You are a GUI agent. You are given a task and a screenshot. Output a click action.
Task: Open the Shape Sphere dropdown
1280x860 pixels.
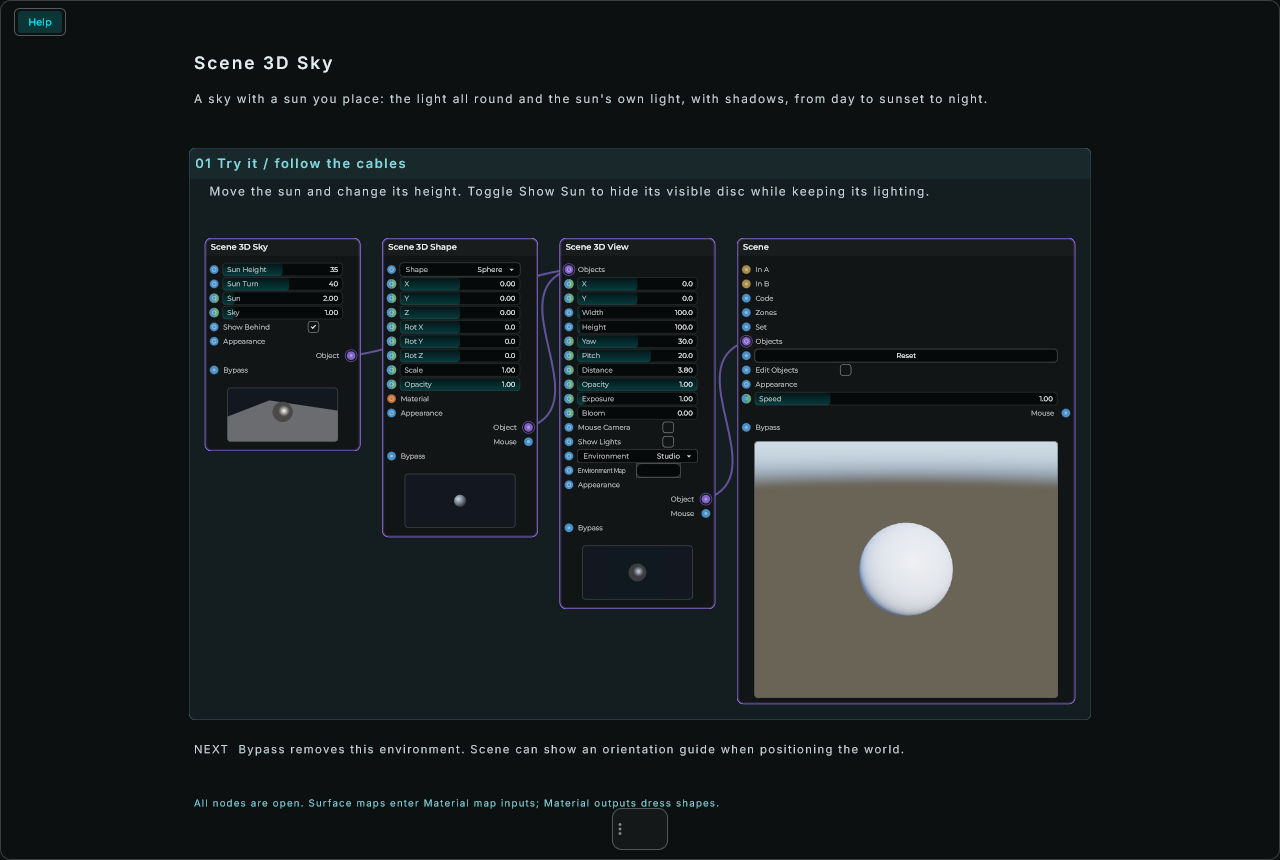click(460, 270)
